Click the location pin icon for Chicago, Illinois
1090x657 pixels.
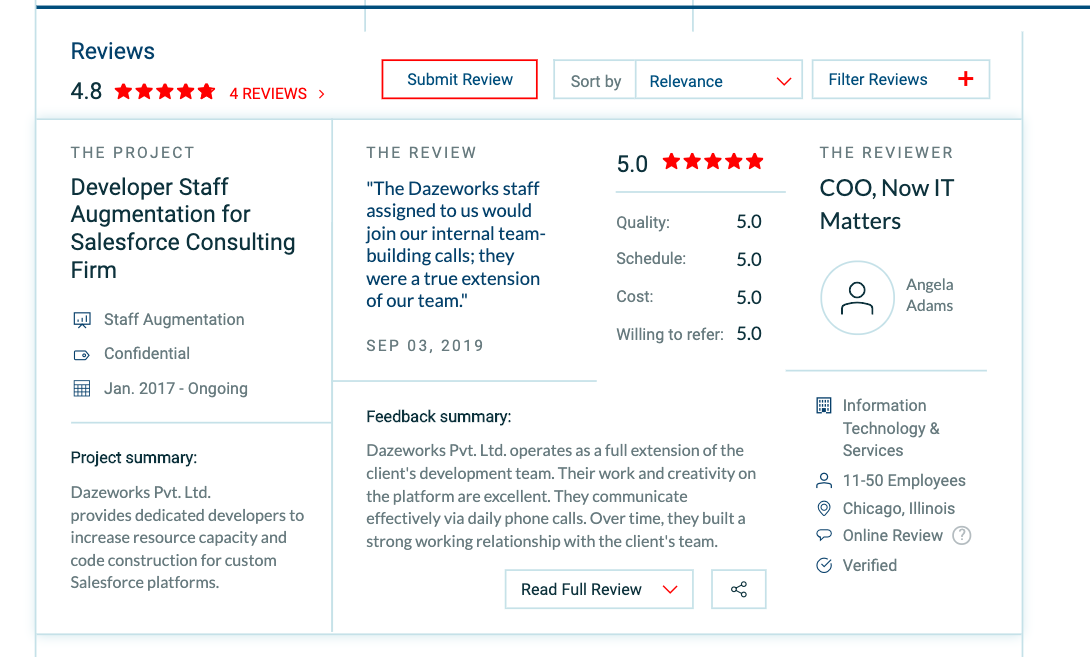[x=824, y=508]
